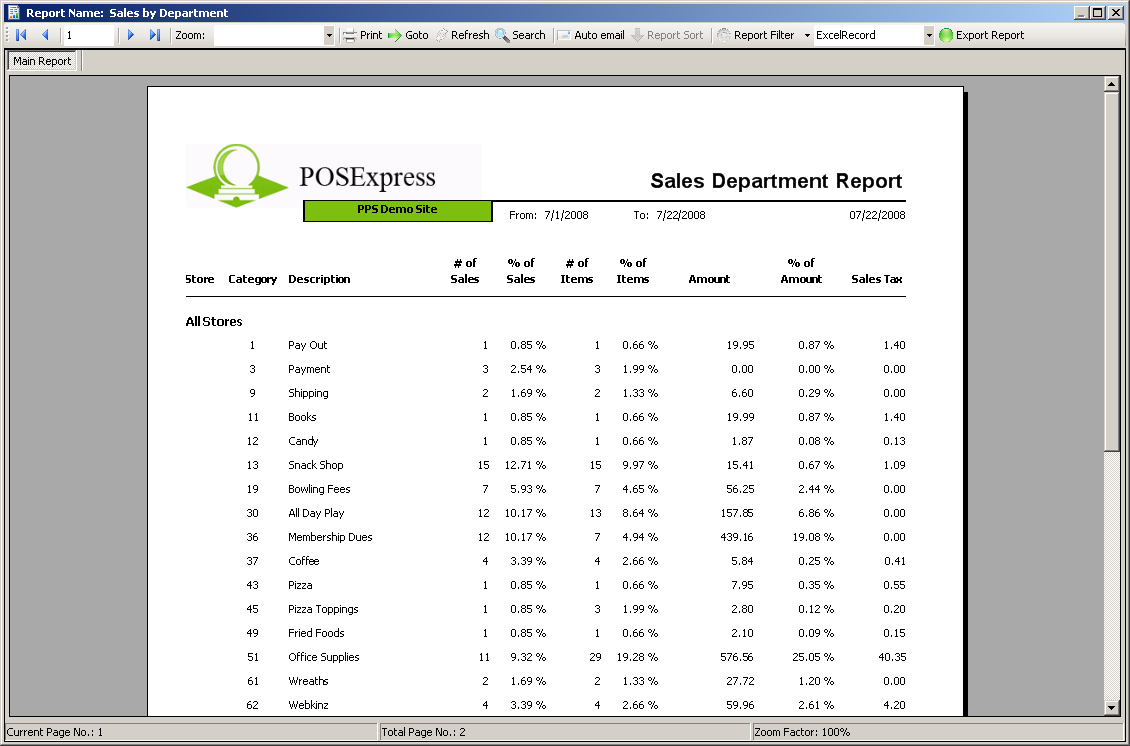1130x746 pixels.
Task: Click the 439.16 amount for Membership Dues
Action: [x=737, y=537]
